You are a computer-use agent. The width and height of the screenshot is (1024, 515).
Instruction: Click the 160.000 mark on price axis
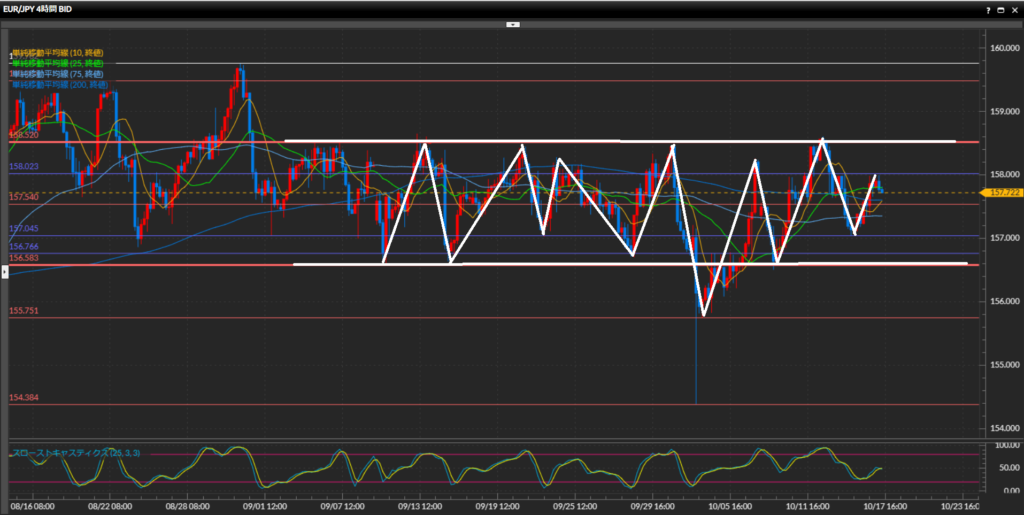(x=1002, y=47)
